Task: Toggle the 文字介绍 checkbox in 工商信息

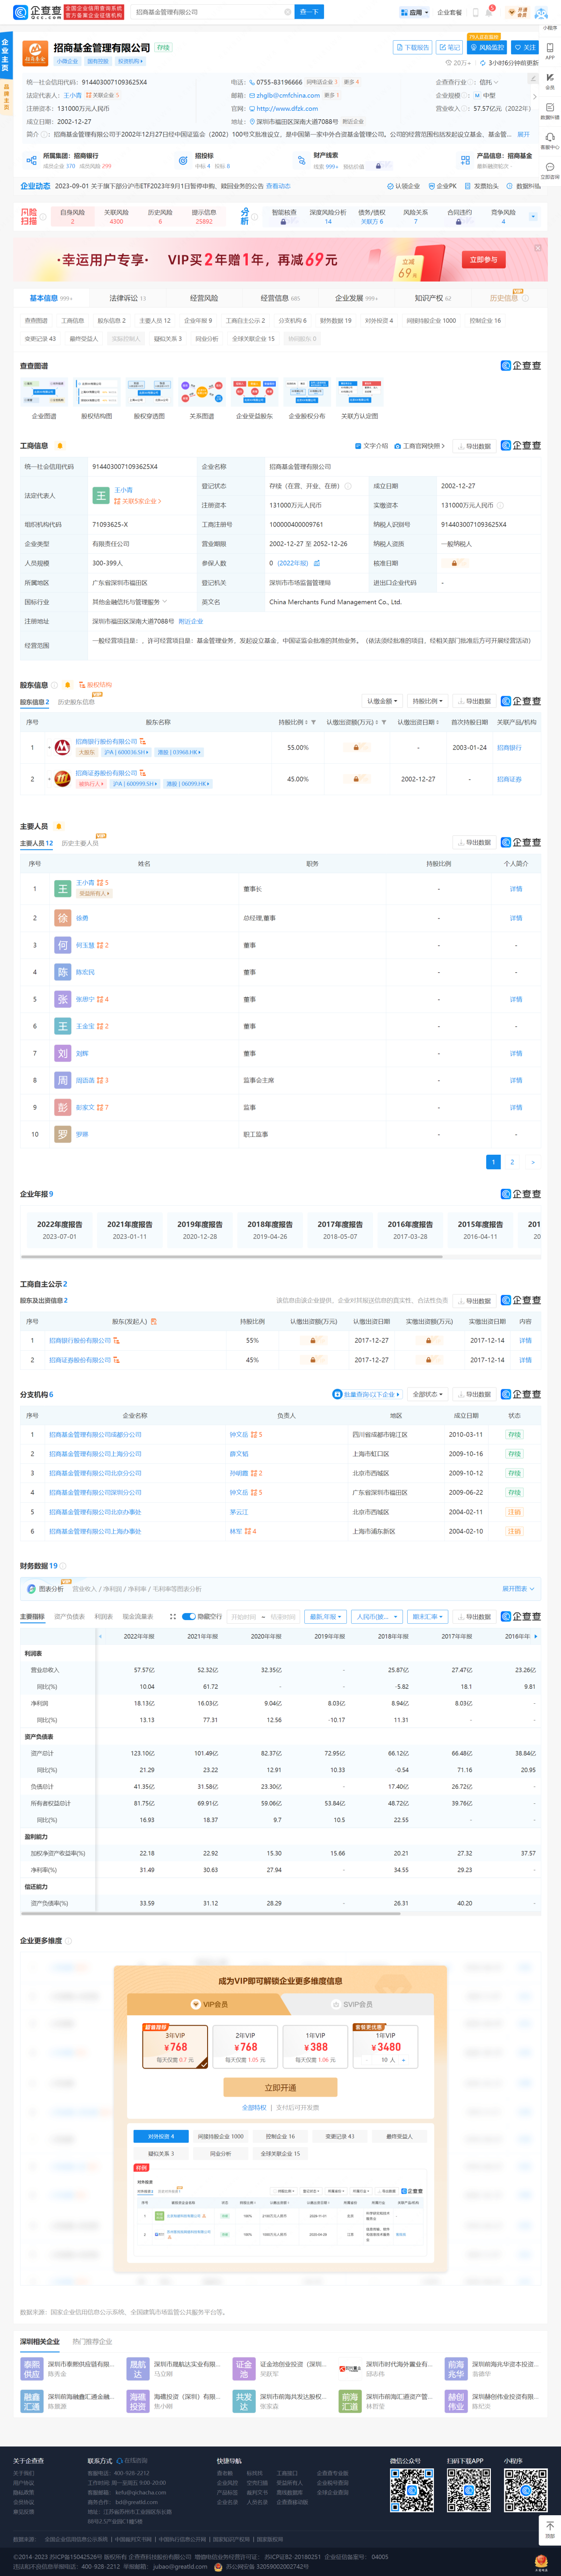Action: click(371, 446)
